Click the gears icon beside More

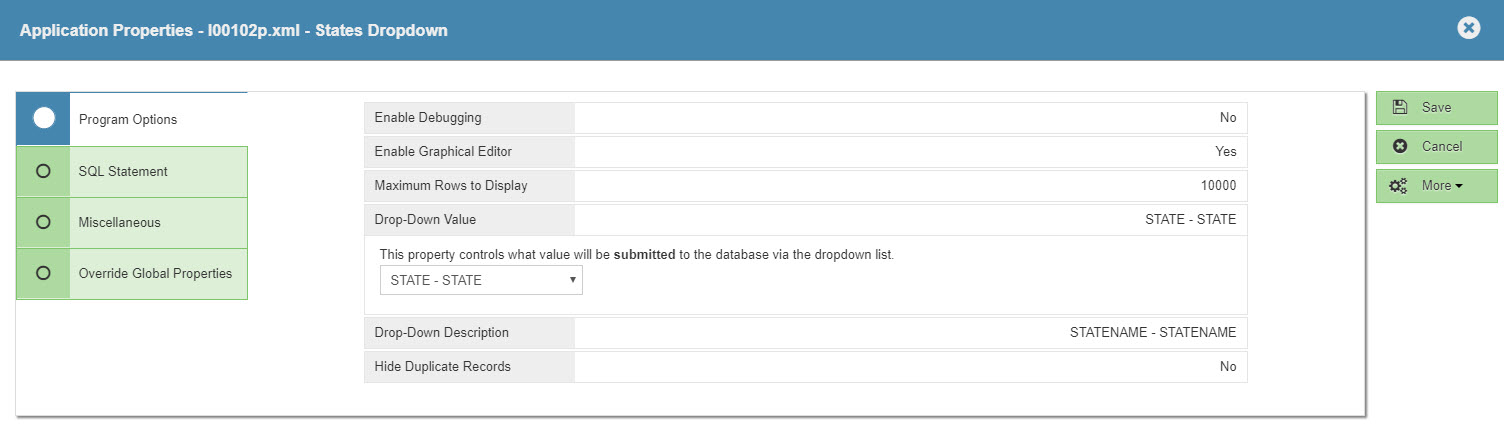pos(1399,185)
